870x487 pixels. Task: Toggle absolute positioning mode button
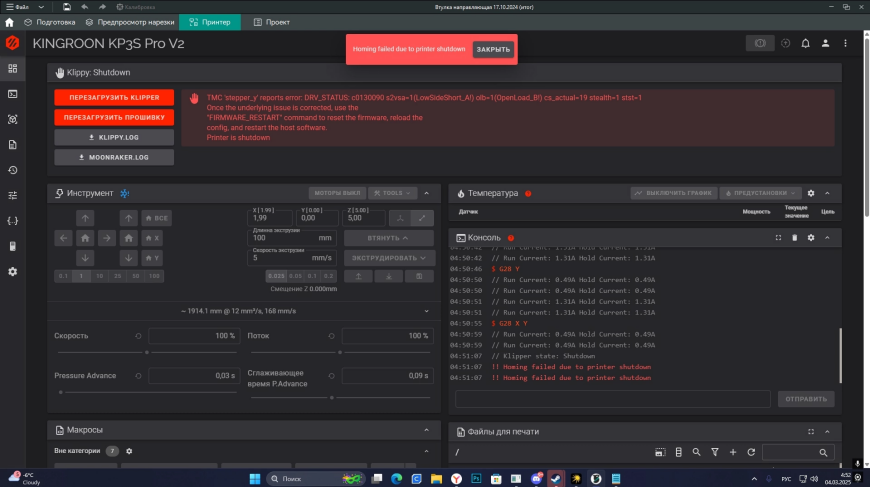point(400,218)
